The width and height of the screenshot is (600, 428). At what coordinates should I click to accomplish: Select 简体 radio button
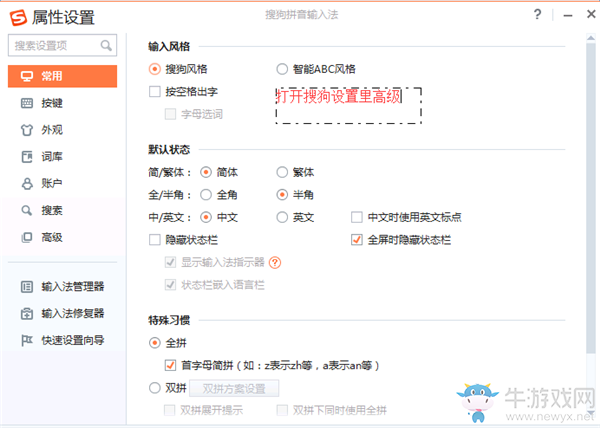coord(206,172)
